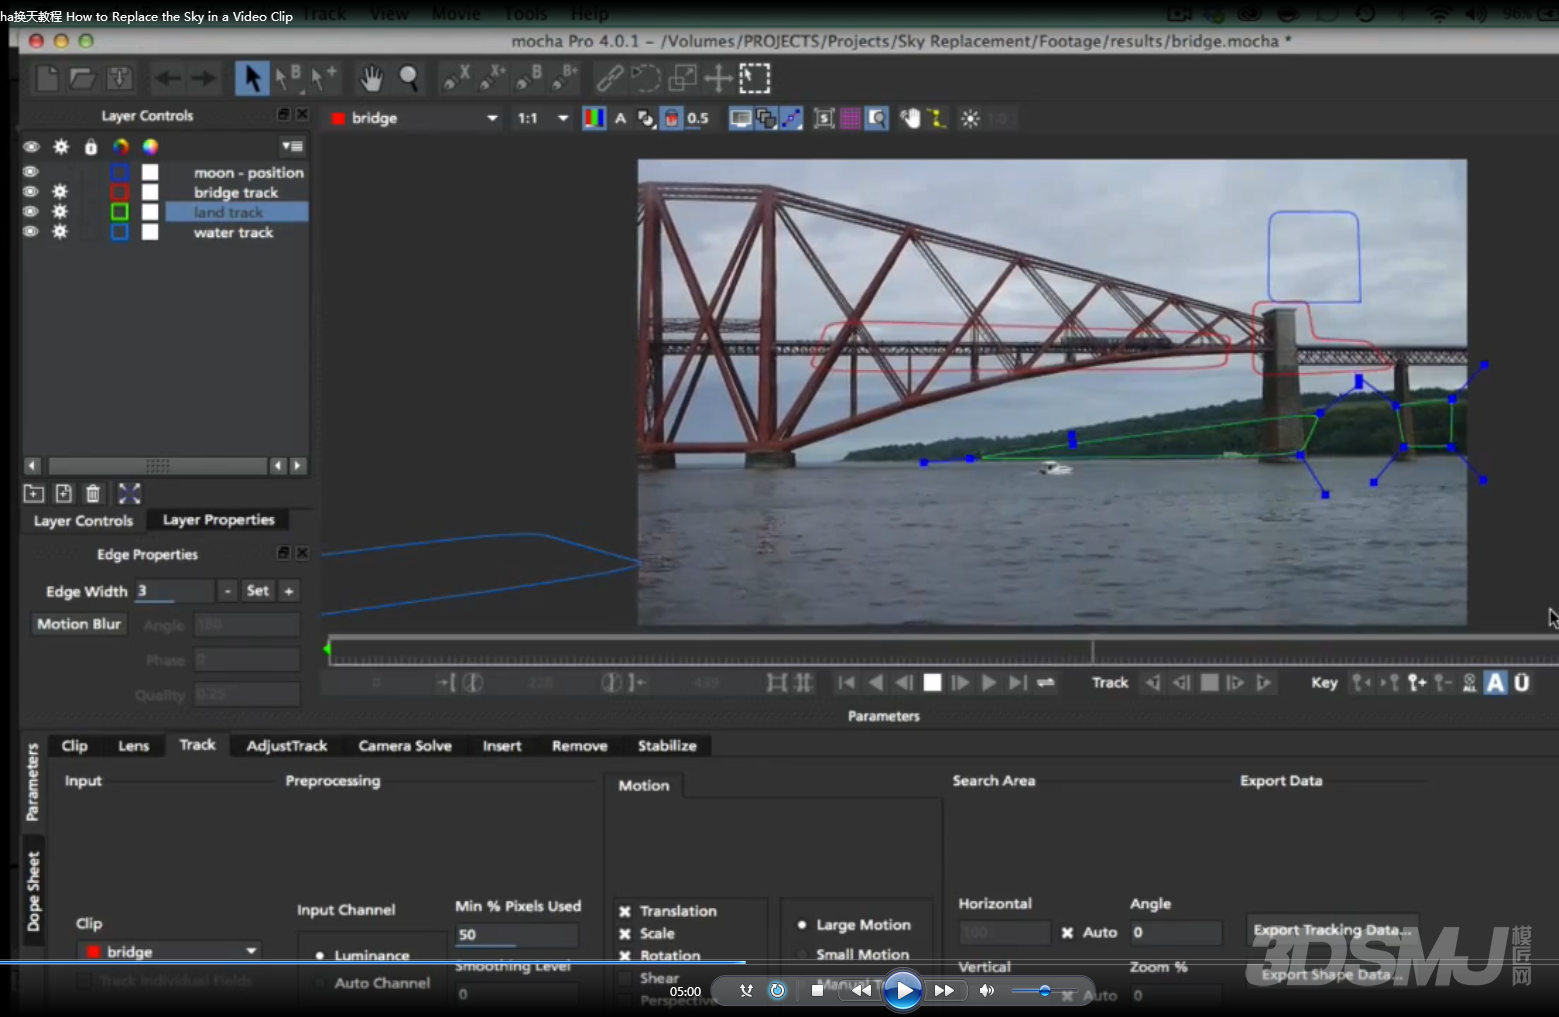This screenshot has width=1559, height=1017.
Task: Click the Save Project icon
Action: [119, 78]
